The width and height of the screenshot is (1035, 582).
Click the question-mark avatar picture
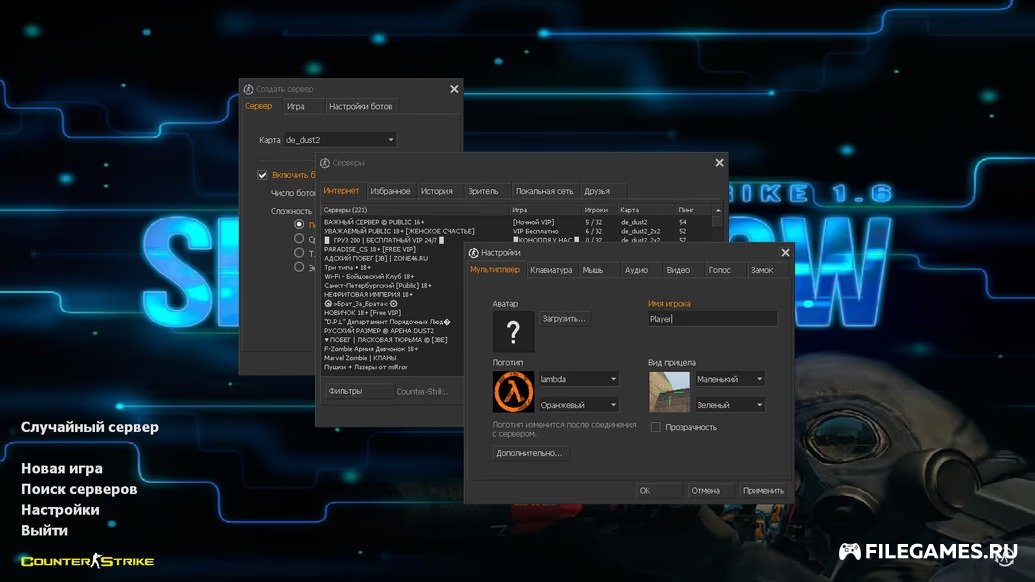pos(513,331)
